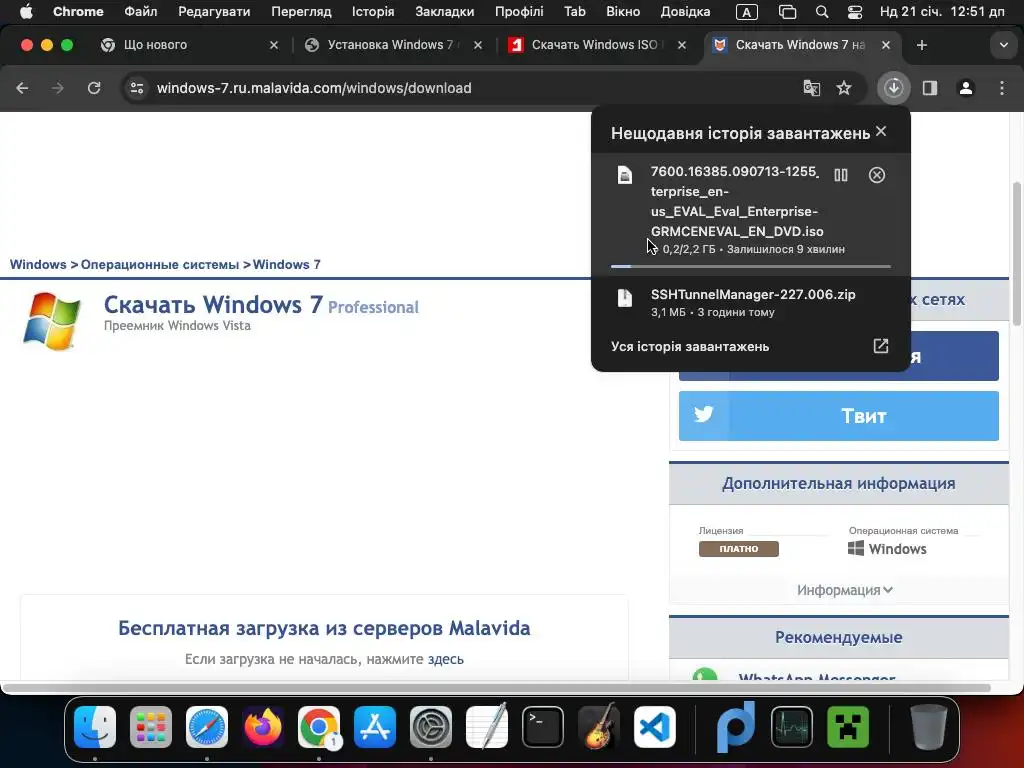Open App Store from the Dock

375,727
